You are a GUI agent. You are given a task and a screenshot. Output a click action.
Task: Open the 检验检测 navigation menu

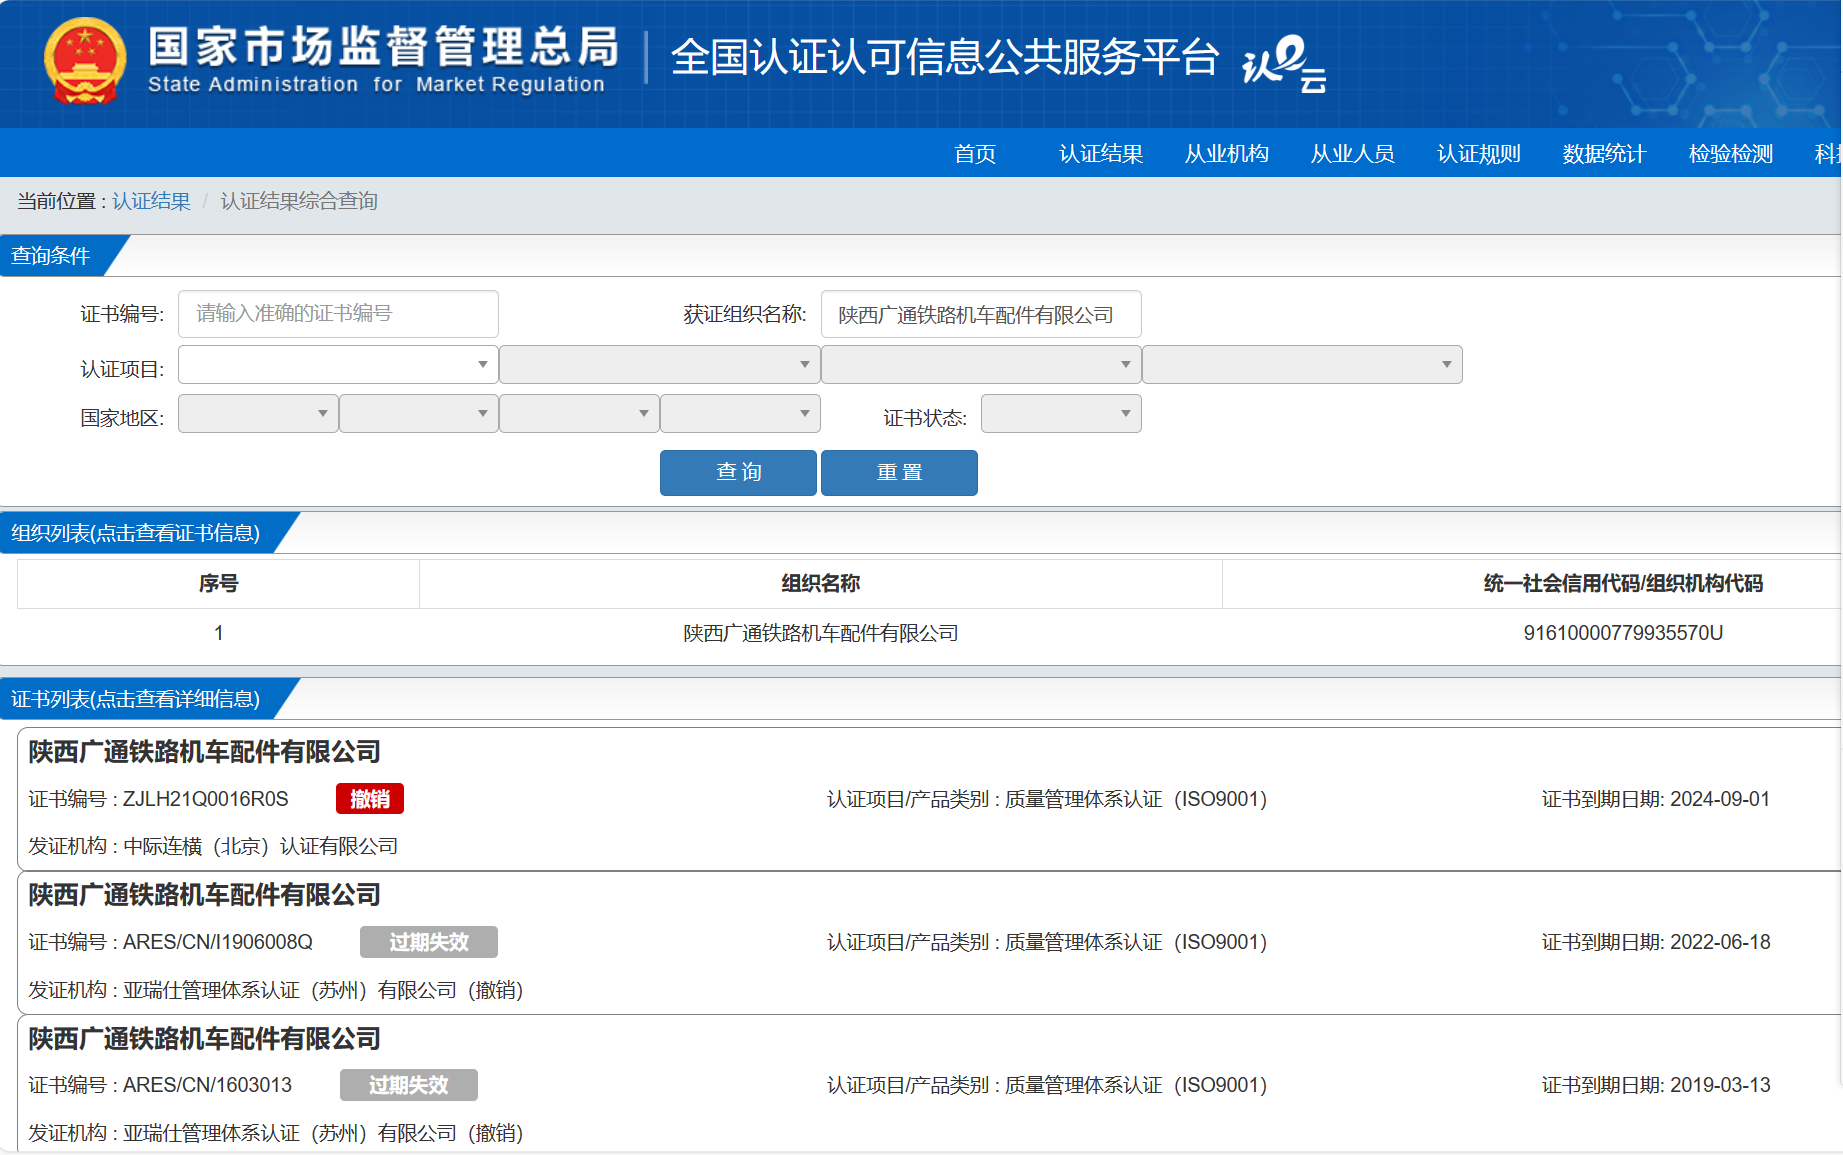click(1731, 153)
